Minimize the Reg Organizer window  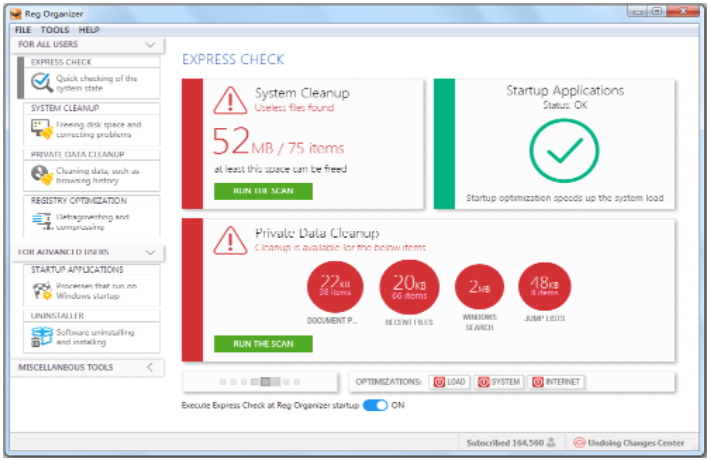coord(637,11)
